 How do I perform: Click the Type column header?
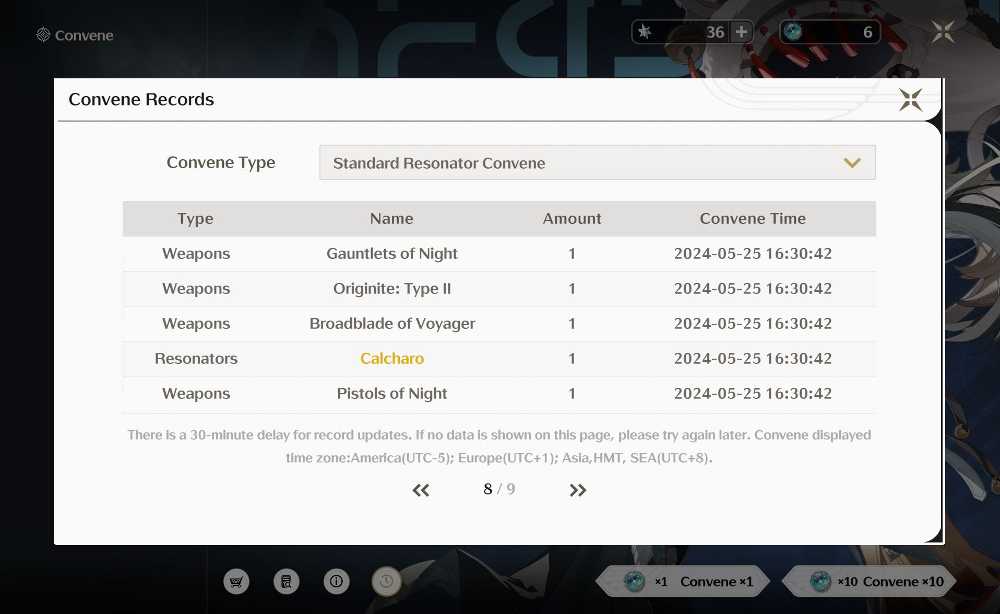[195, 219]
